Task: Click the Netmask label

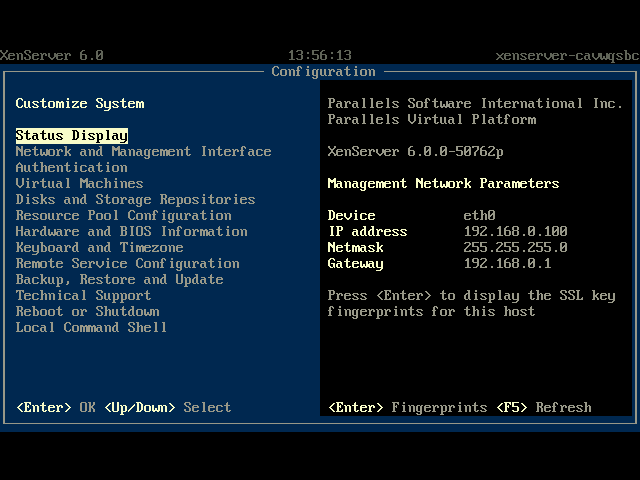Action: [x=355, y=247]
